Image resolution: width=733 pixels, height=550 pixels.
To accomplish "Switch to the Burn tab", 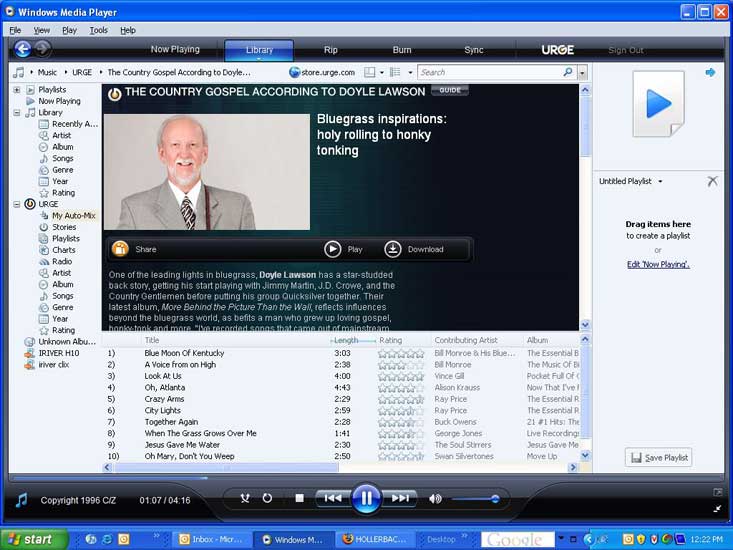I will (402, 50).
